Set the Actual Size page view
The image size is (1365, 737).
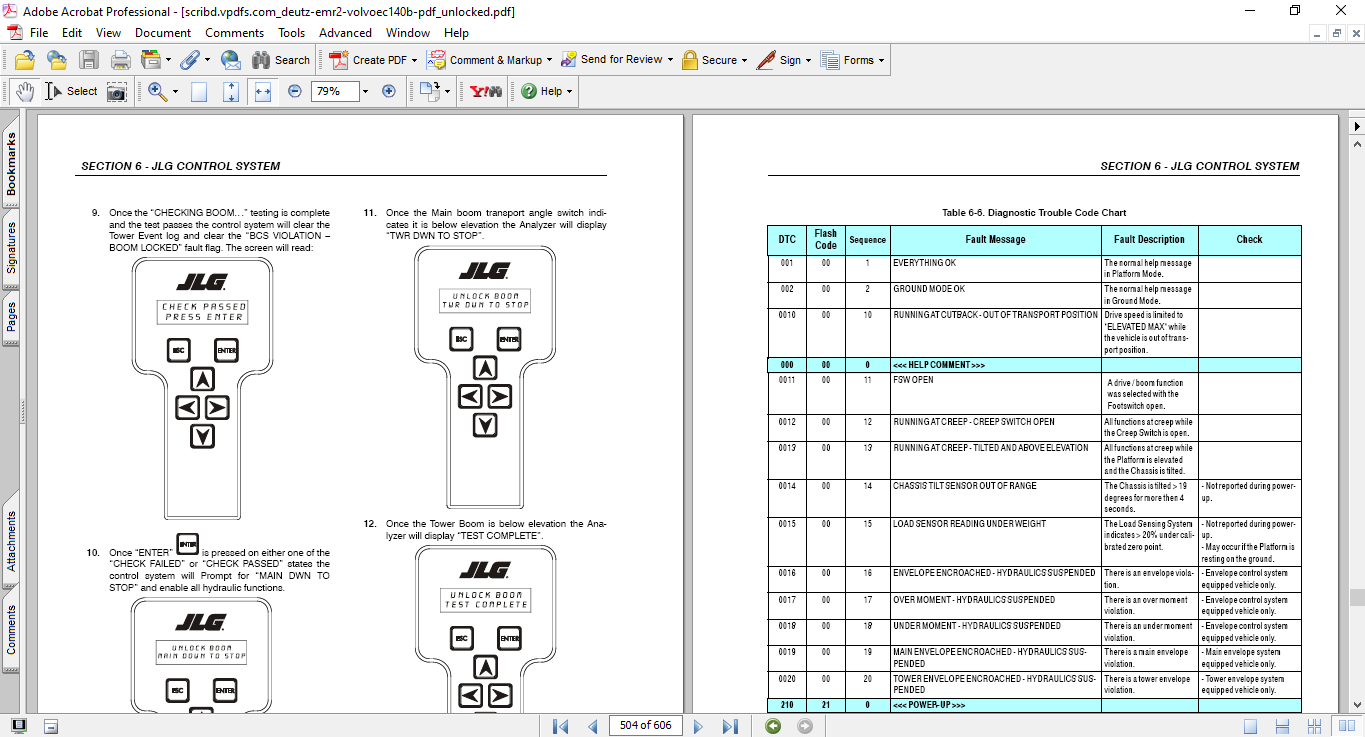[x=199, y=91]
